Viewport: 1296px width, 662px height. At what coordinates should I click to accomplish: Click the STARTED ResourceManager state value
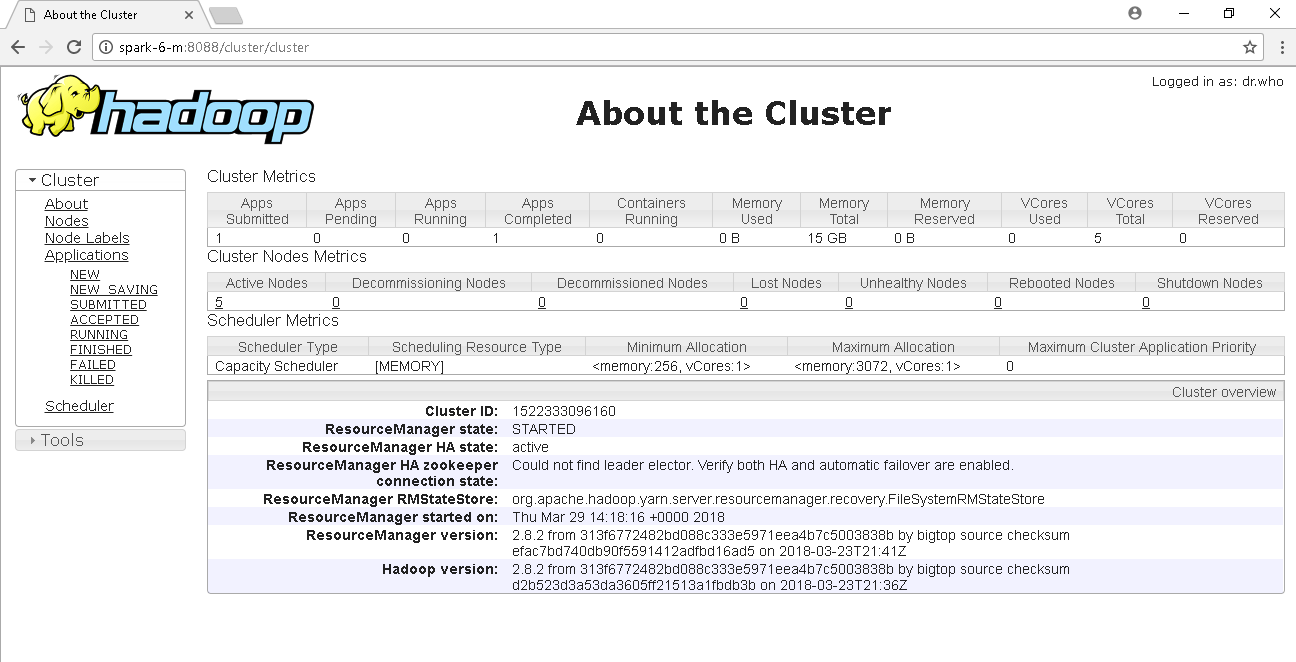(544, 429)
